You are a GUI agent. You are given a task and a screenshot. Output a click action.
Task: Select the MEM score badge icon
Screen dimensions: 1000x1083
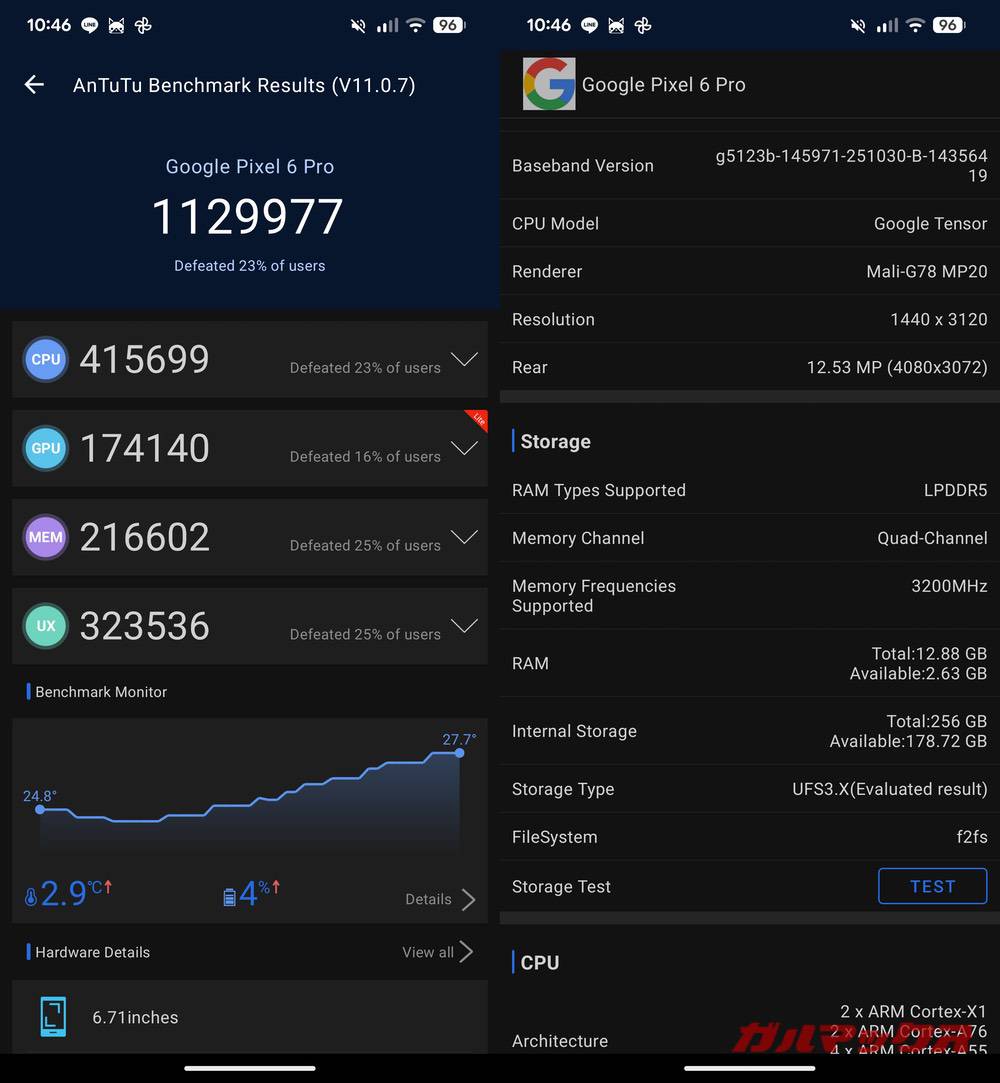coord(45,537)
